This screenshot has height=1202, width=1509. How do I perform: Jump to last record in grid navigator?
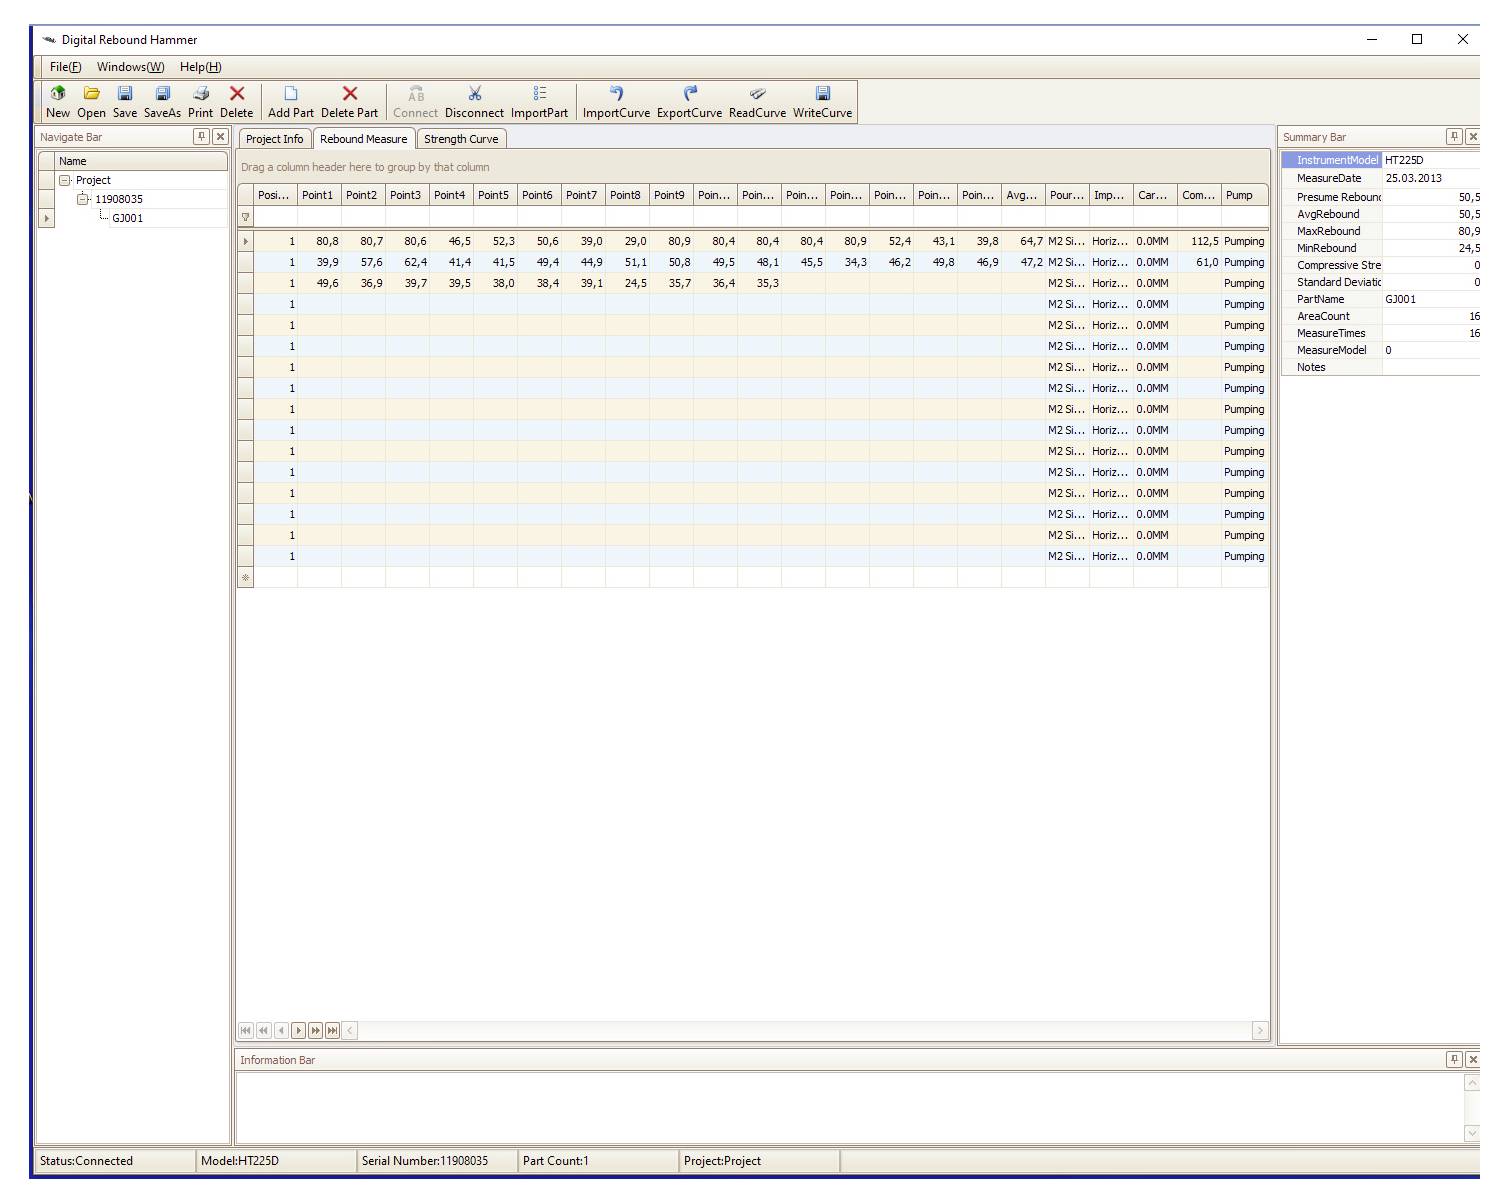point(333,1030)
